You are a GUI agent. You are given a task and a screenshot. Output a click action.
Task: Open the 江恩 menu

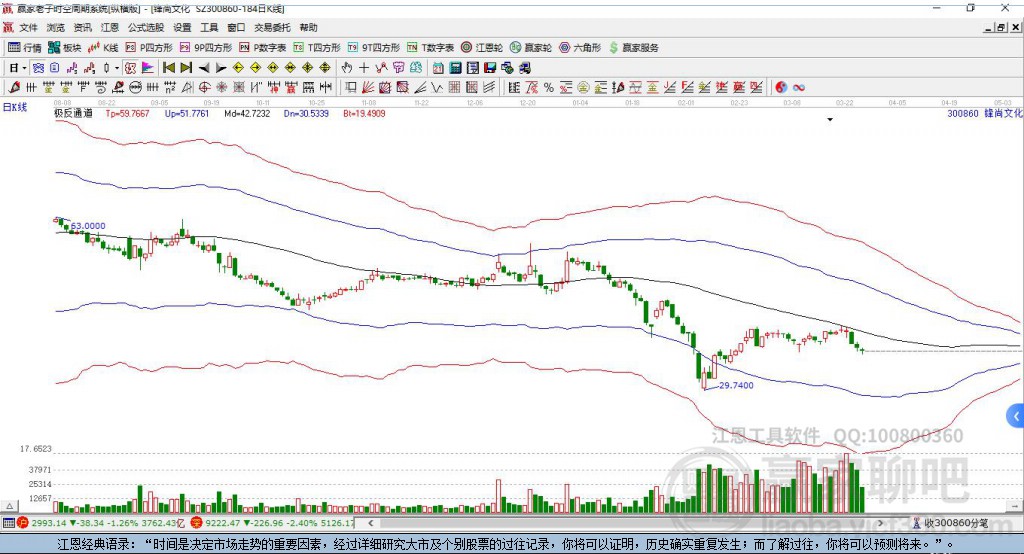110,27
